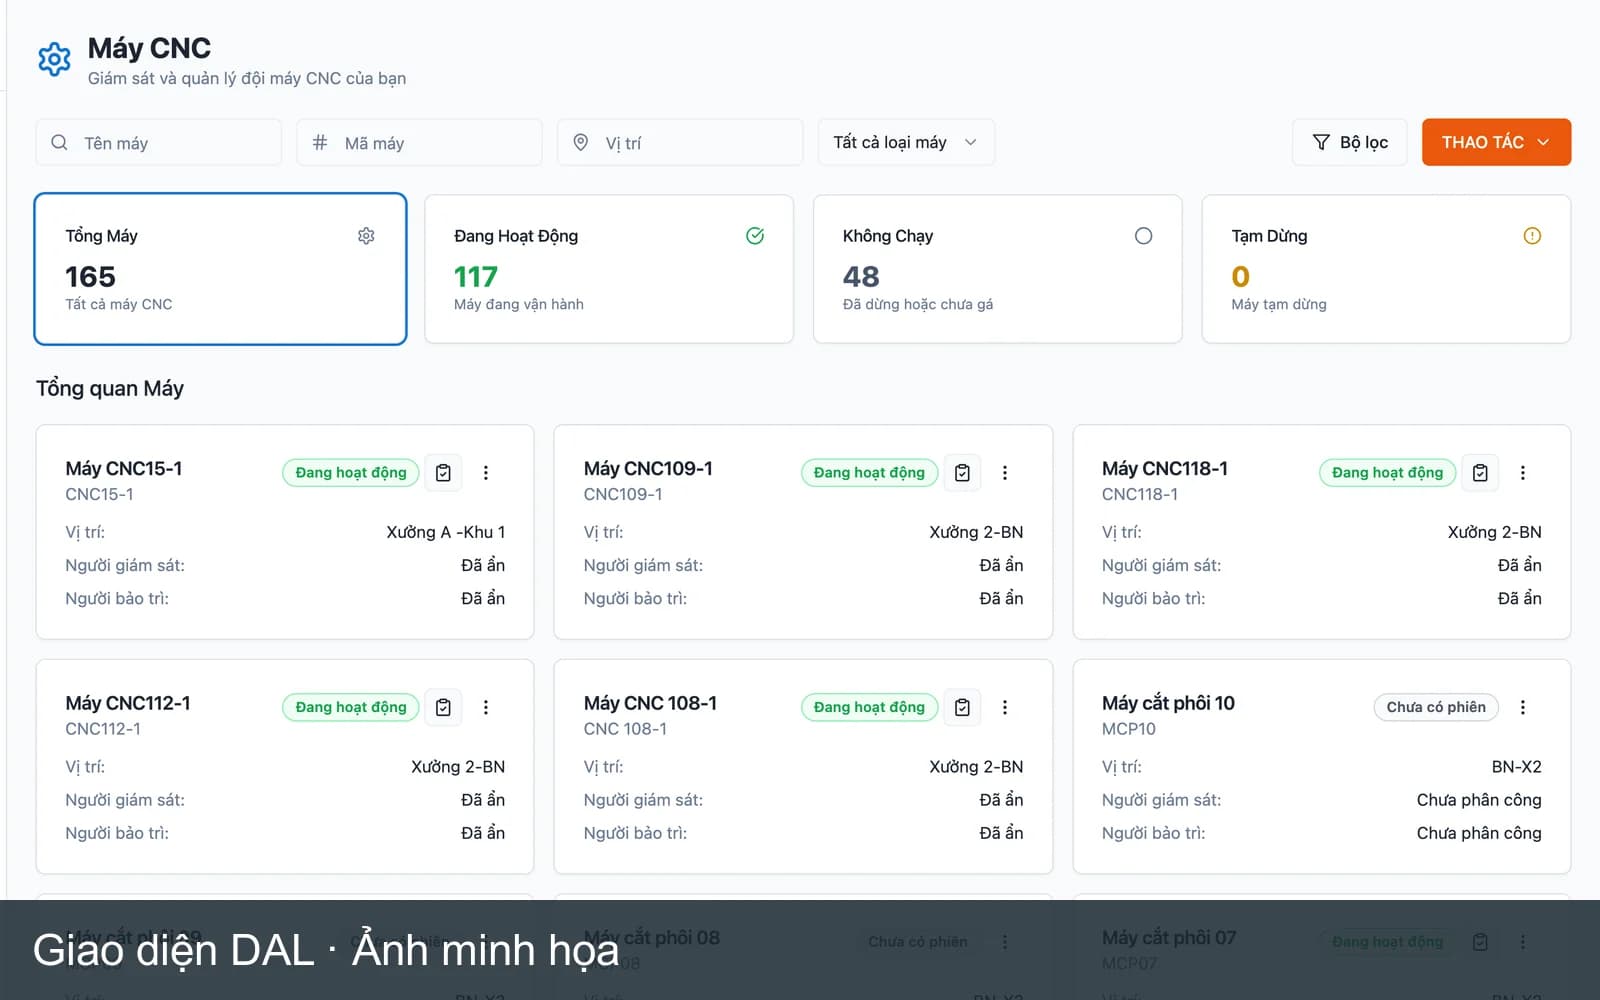Open the Máy CNC109-1 card title
Image resolution: width=1600 pixels, height=1000 pixels.
tap(648, 469)
